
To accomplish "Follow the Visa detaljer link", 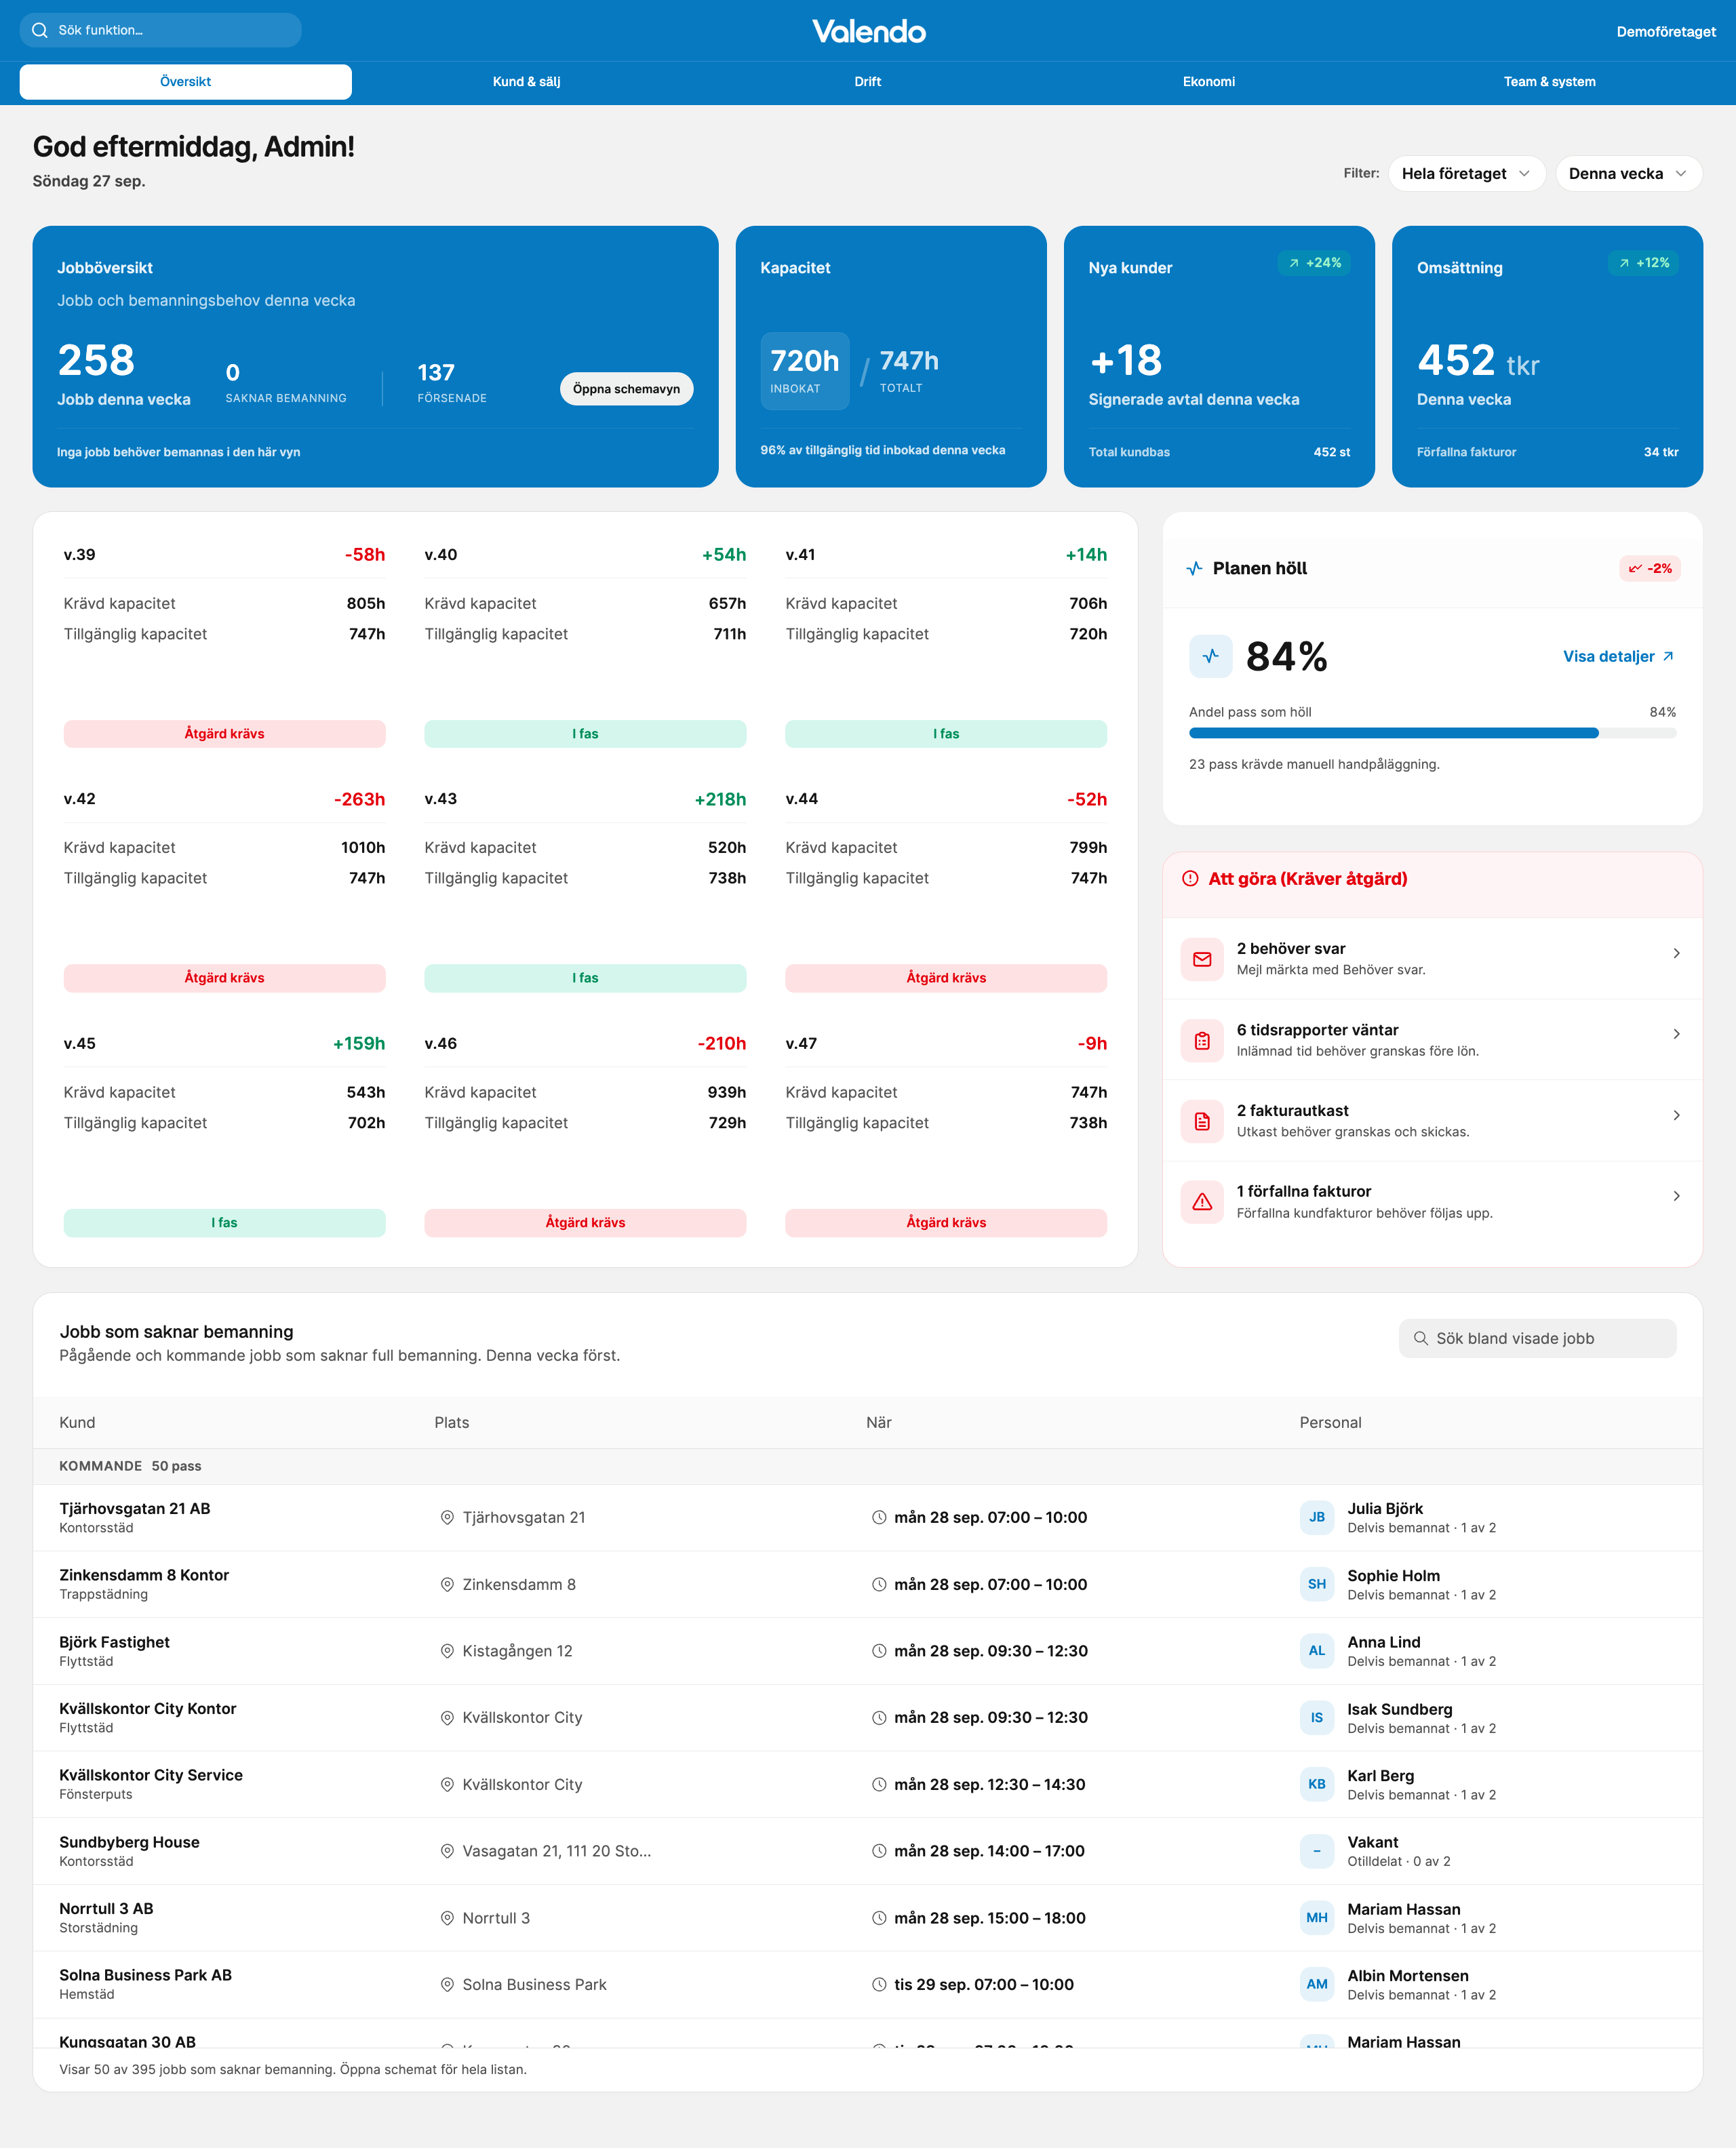I will 1619,656.
